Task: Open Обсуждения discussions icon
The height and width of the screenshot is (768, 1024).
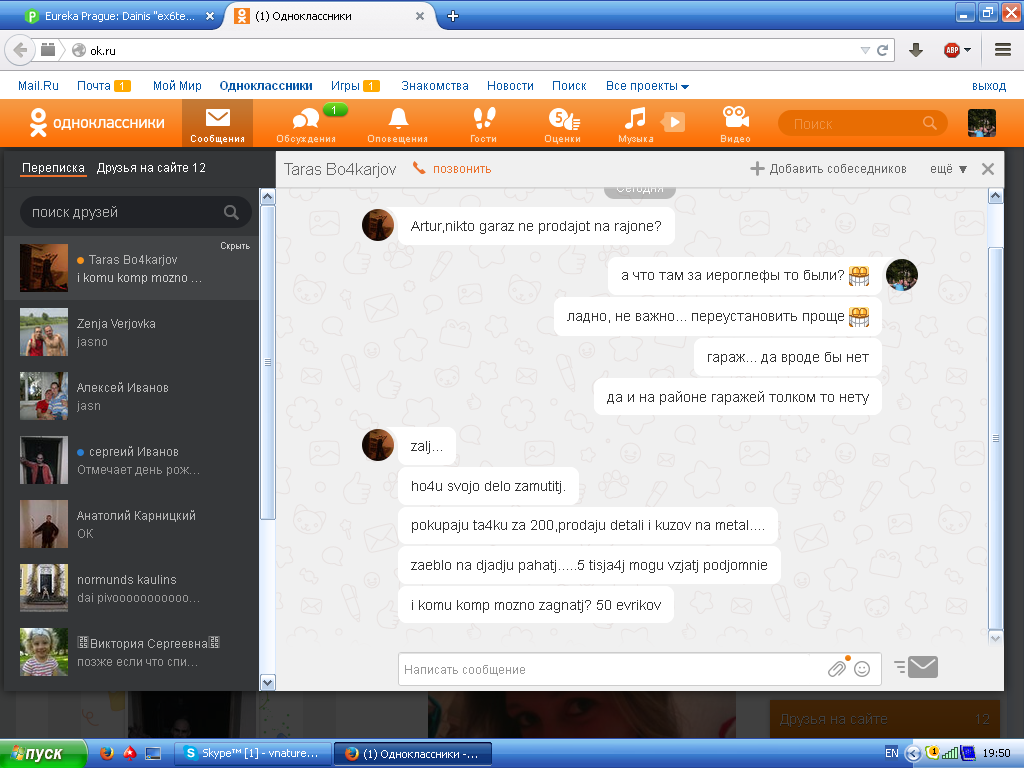Action: pyautogui.click(x=306, y=123)
